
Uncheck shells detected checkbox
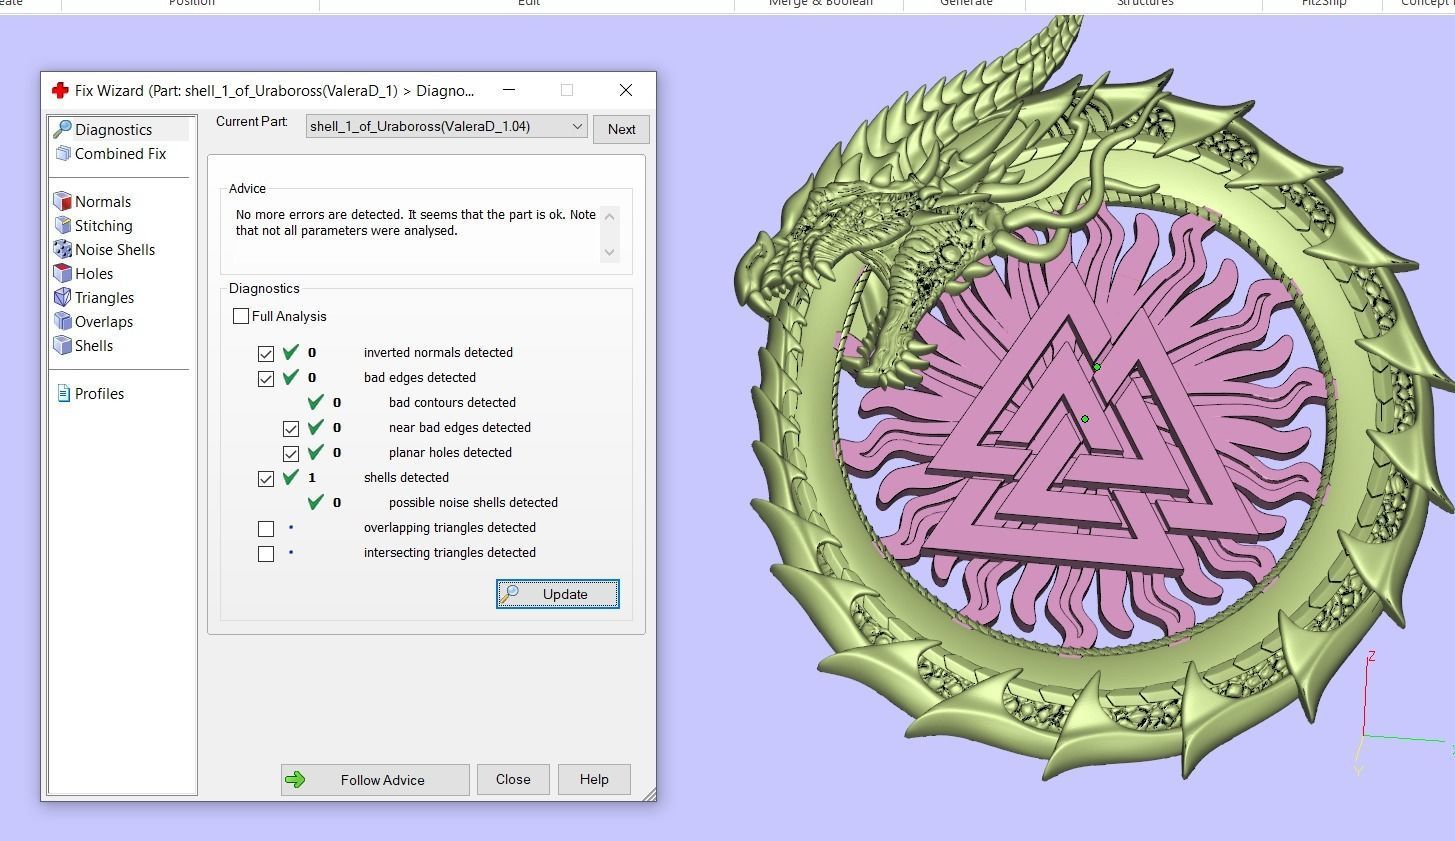point(266,478)
